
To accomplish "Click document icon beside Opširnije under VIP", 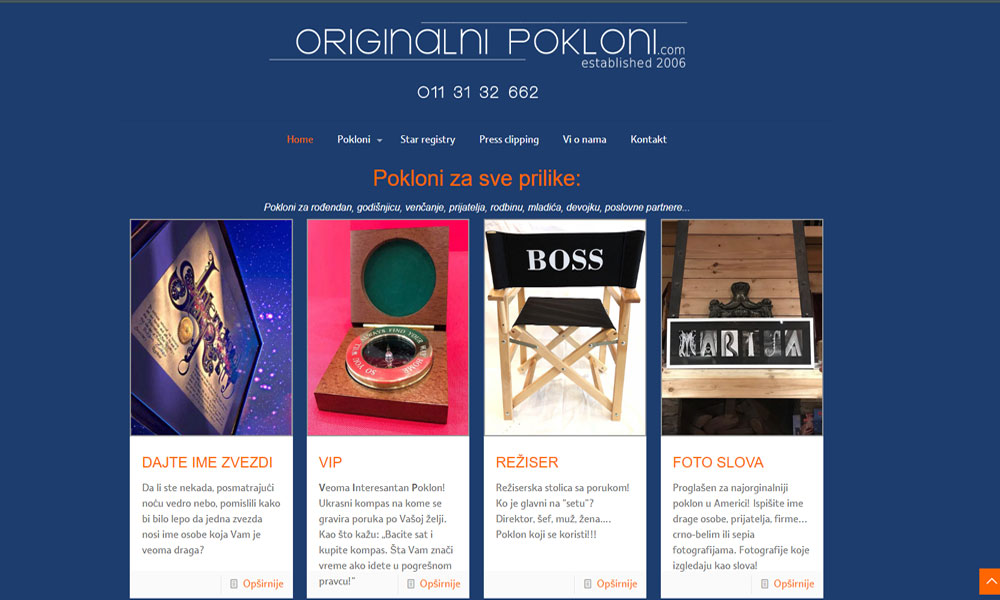I will coord(411,583).
